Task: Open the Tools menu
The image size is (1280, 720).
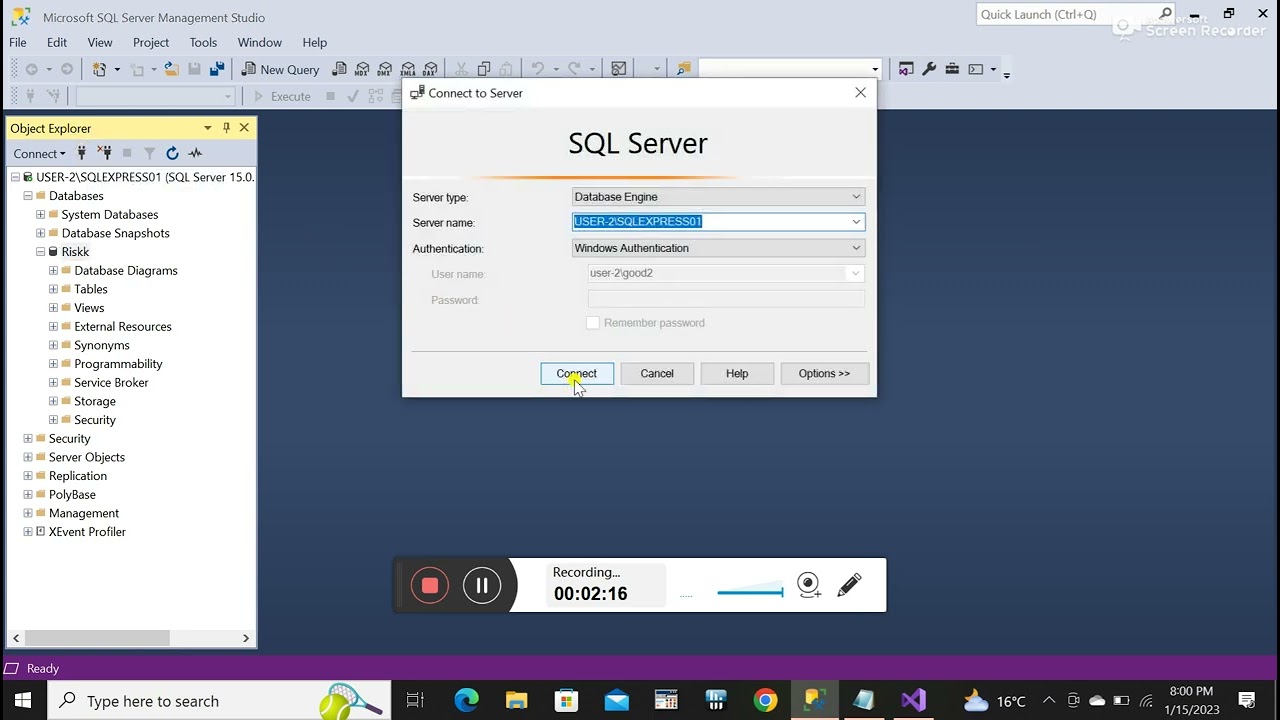Action: coord(203,42)
